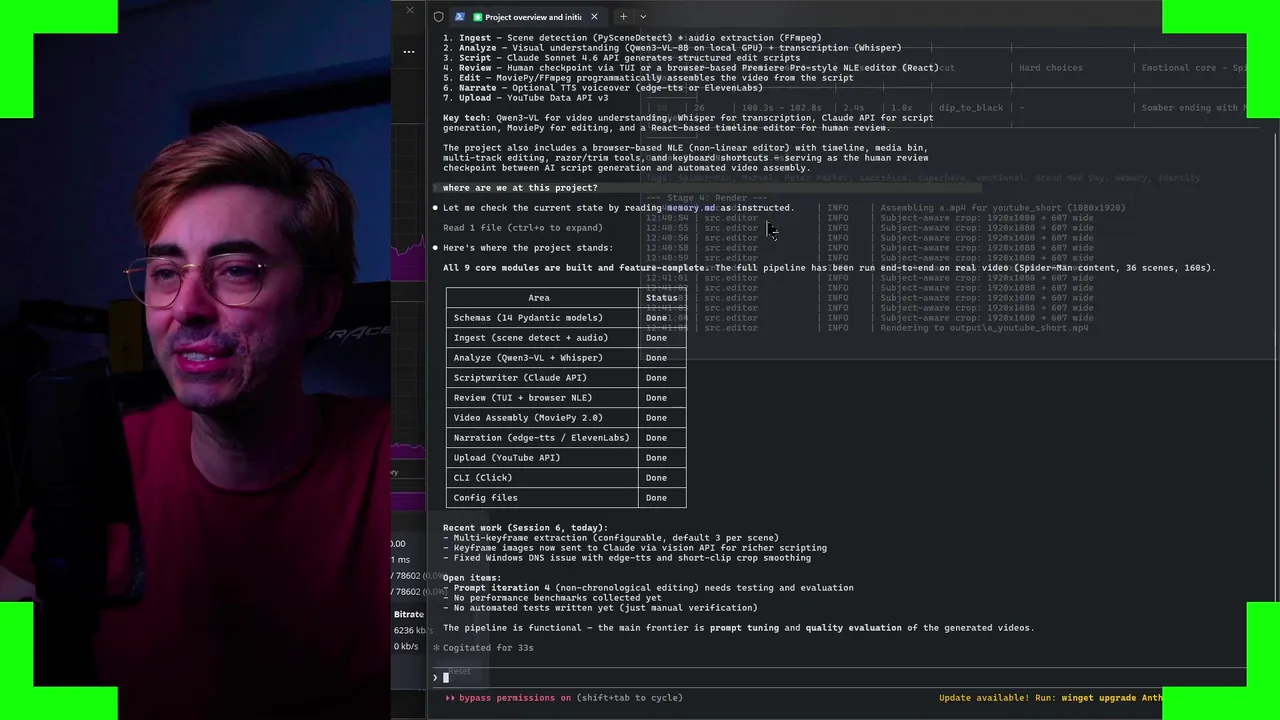Click the PowerShell icon on the terminal tab
Image resolution: width=1280 pixels, height=720 pixels.
[459, 17]
